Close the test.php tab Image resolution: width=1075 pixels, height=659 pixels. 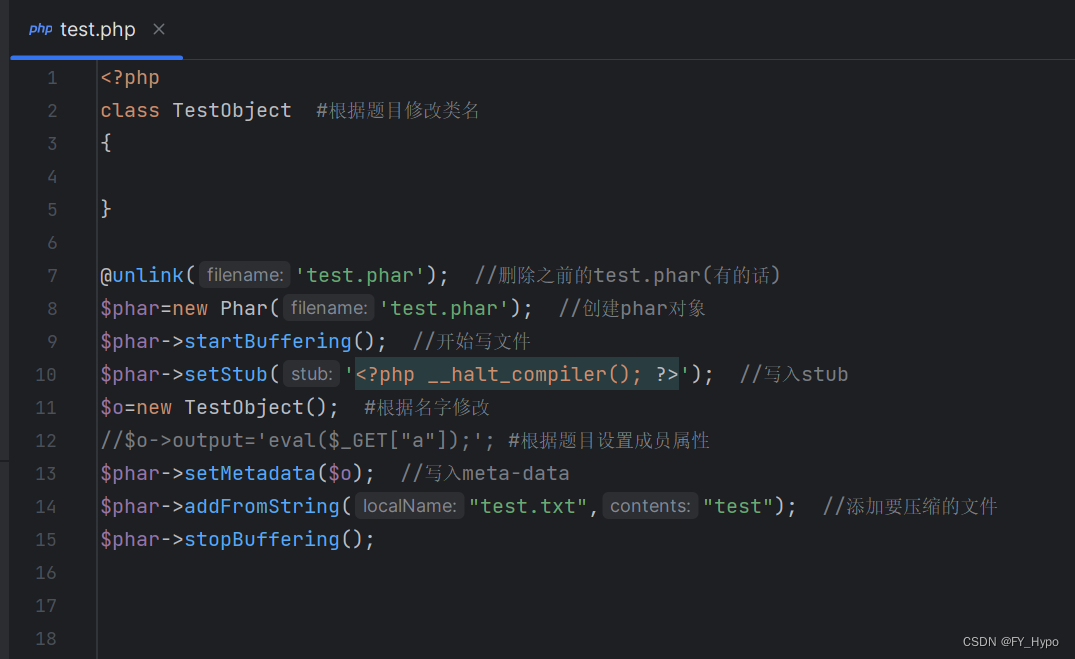point(159,29)
